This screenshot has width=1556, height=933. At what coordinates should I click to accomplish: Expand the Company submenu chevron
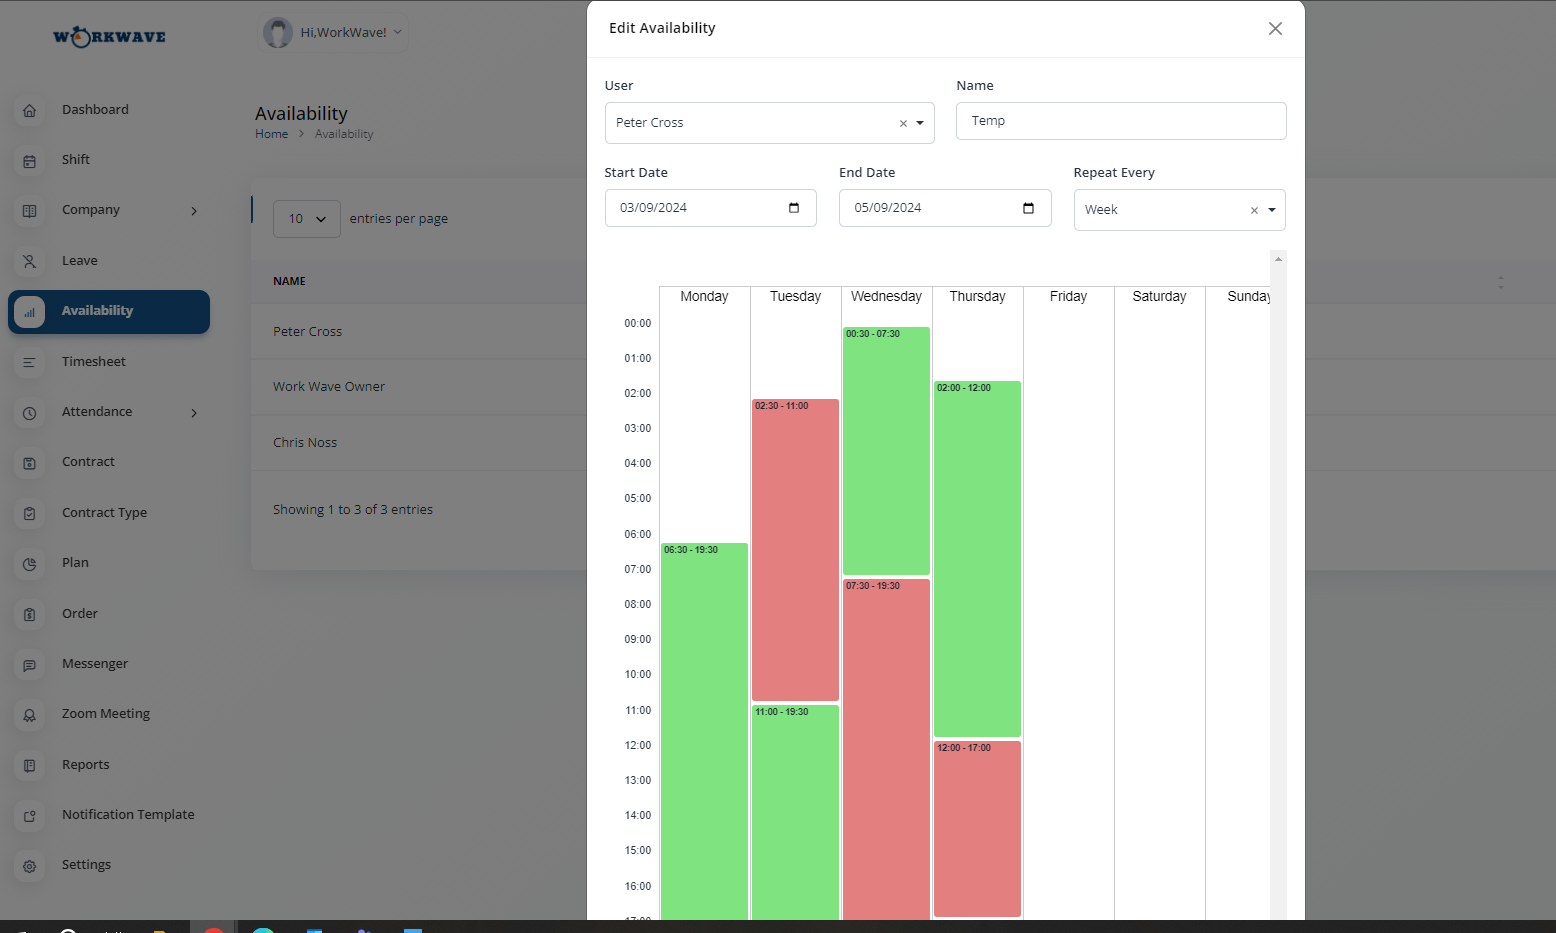194,211
